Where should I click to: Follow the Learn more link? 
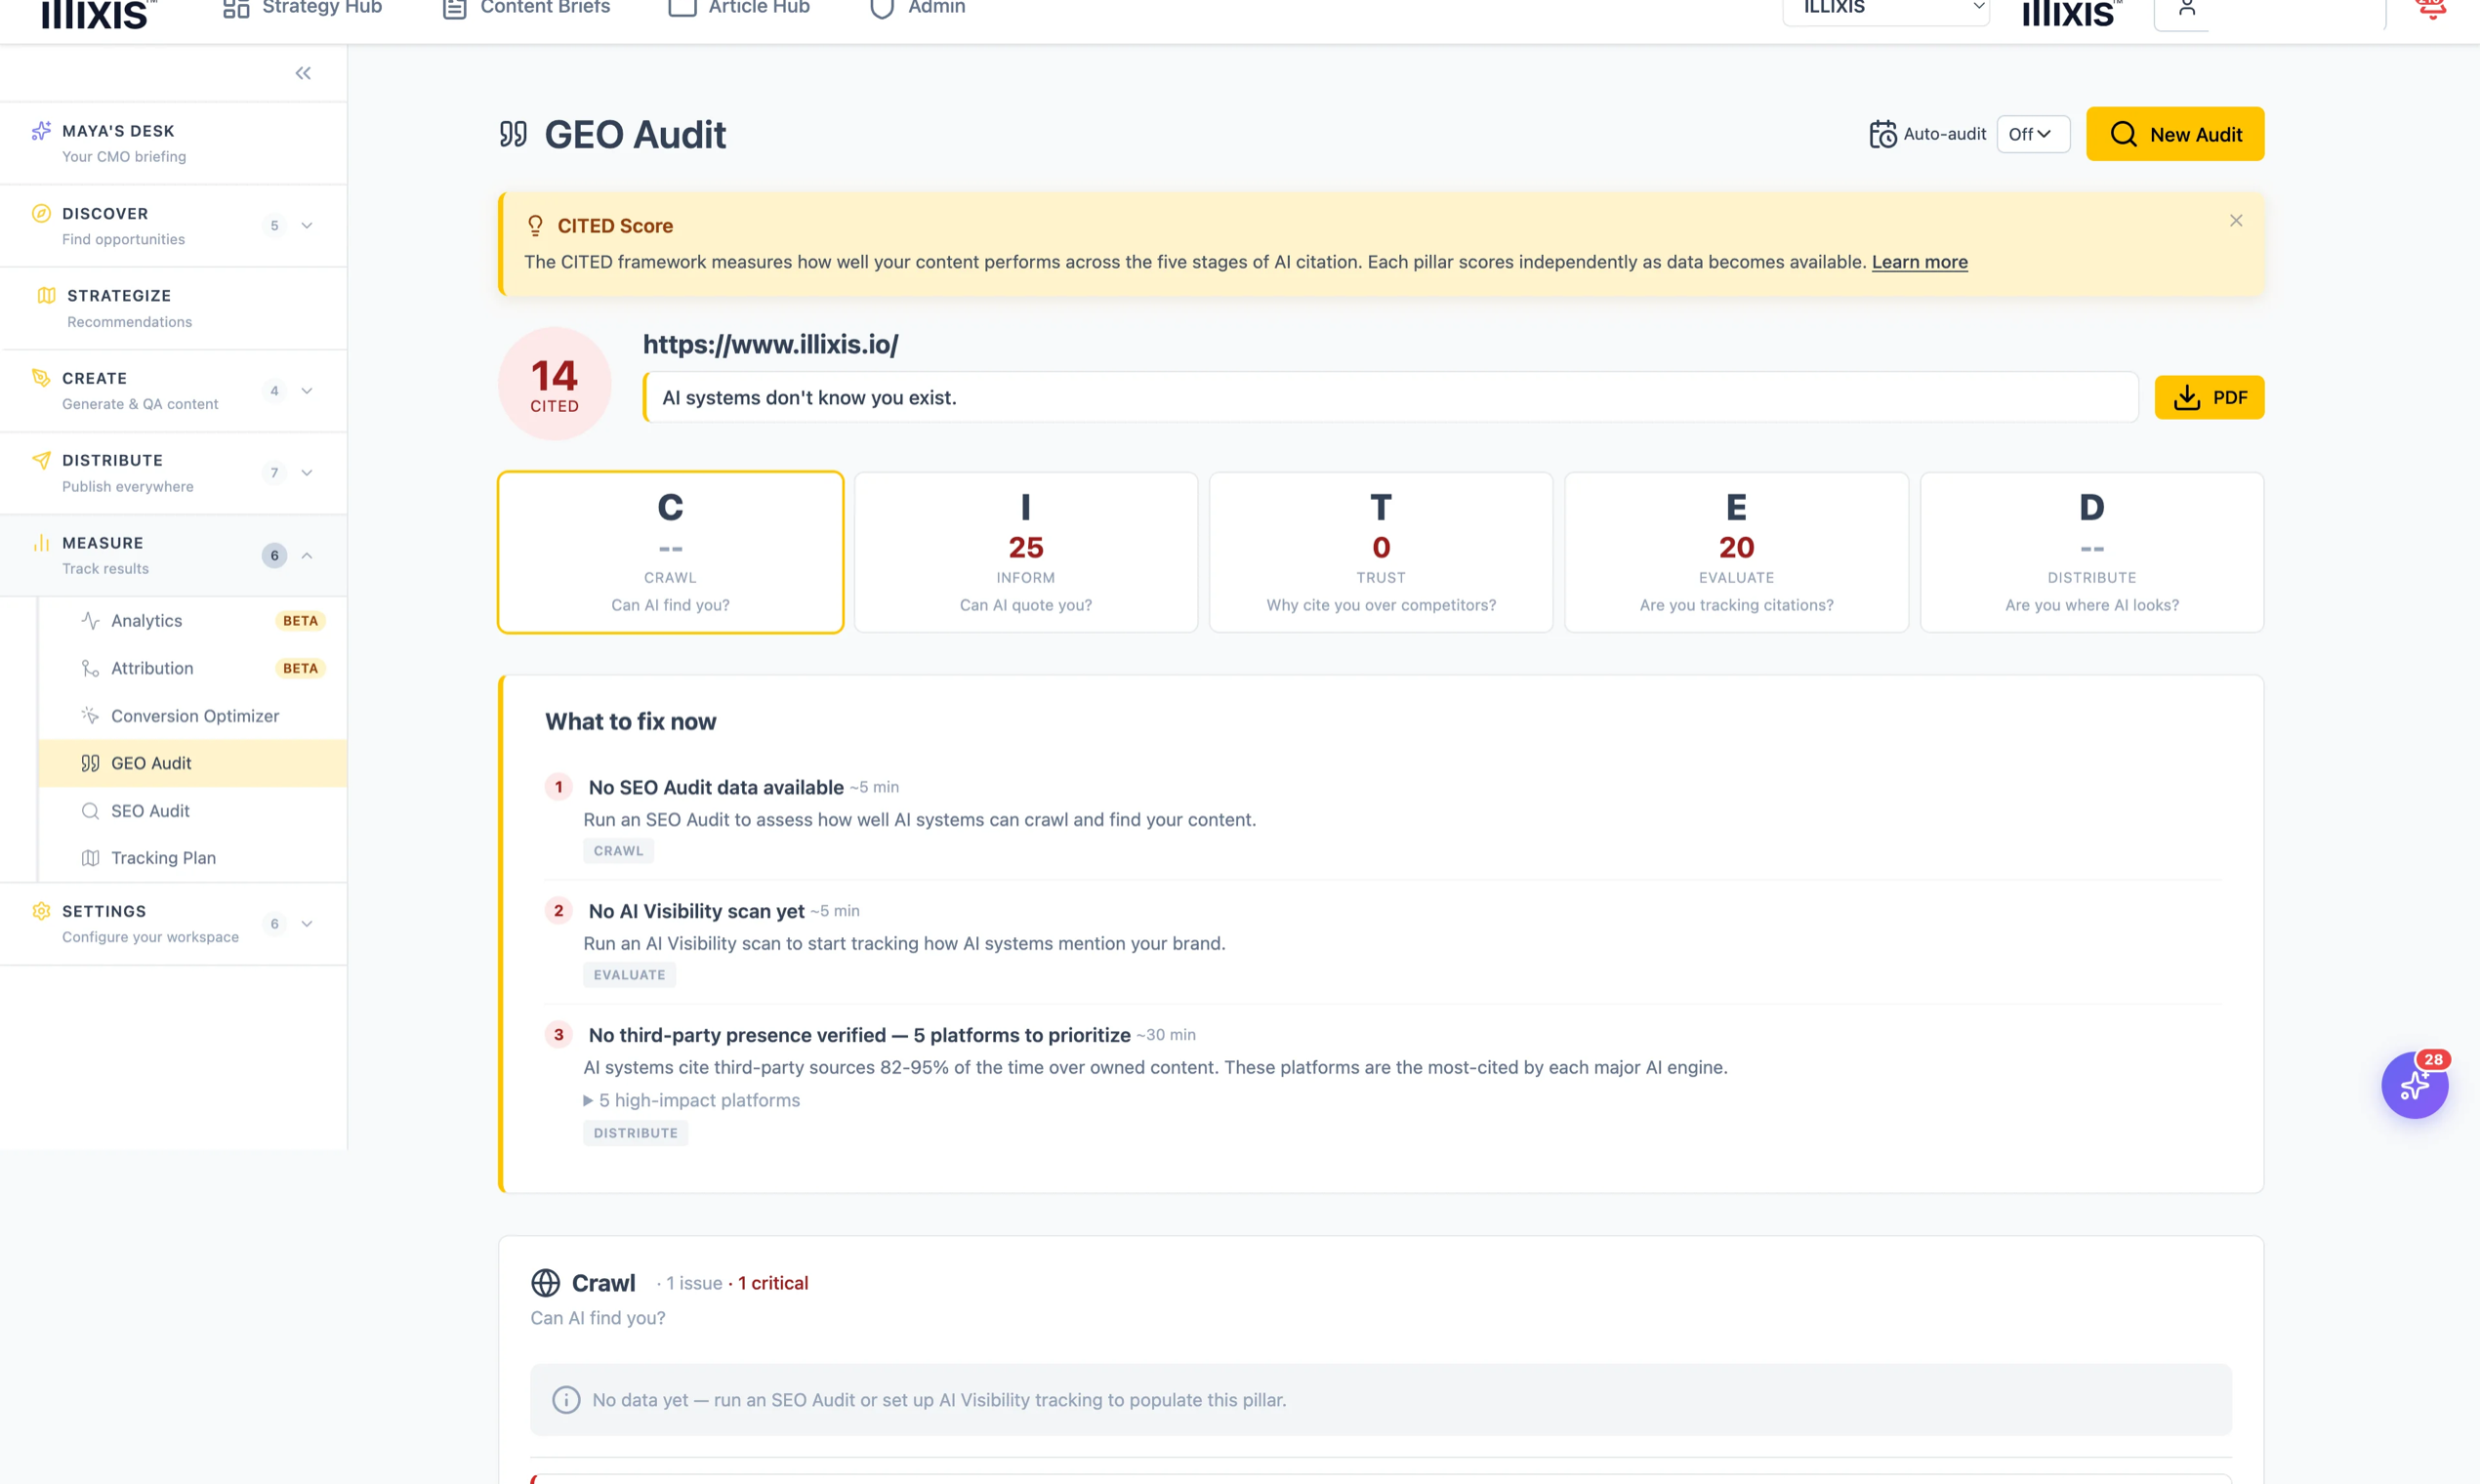click(1919, 262)
